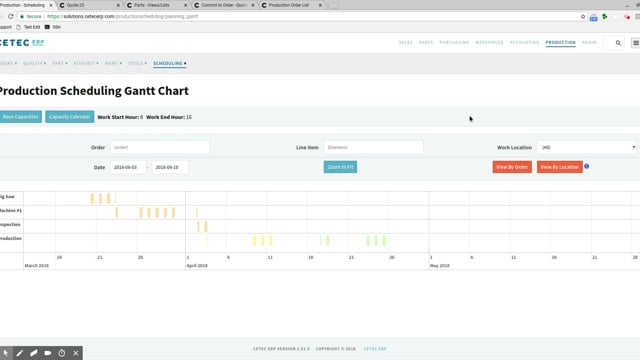Bookmark this page with the star icon
This screenshot has width=640, height=360.
coord(583,16)
